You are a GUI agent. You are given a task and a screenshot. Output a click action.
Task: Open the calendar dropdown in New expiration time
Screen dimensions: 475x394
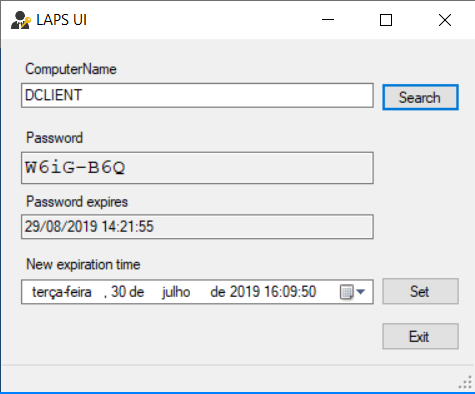click(x=352, y=292)
